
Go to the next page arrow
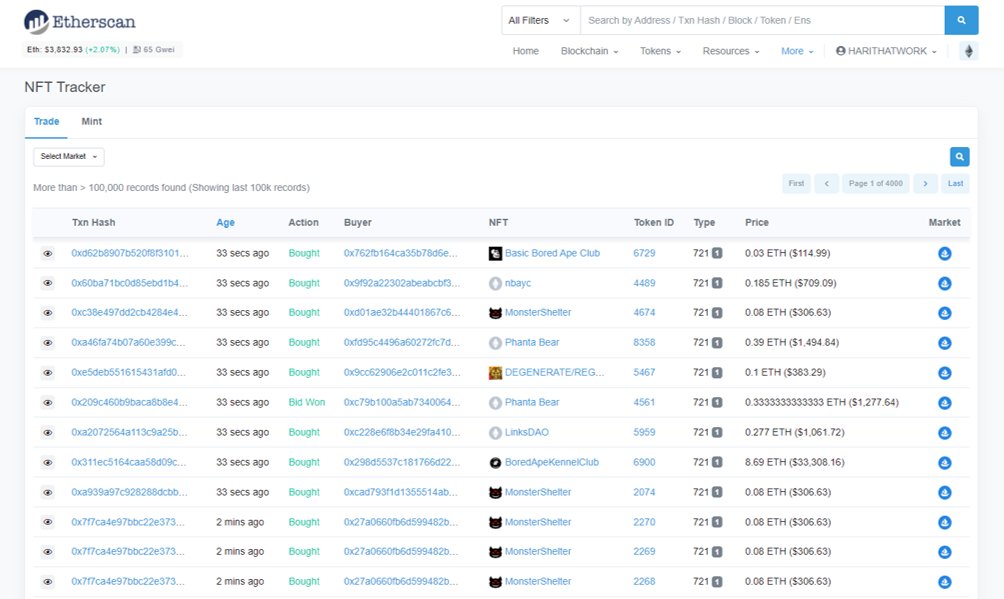pos(925,183)
